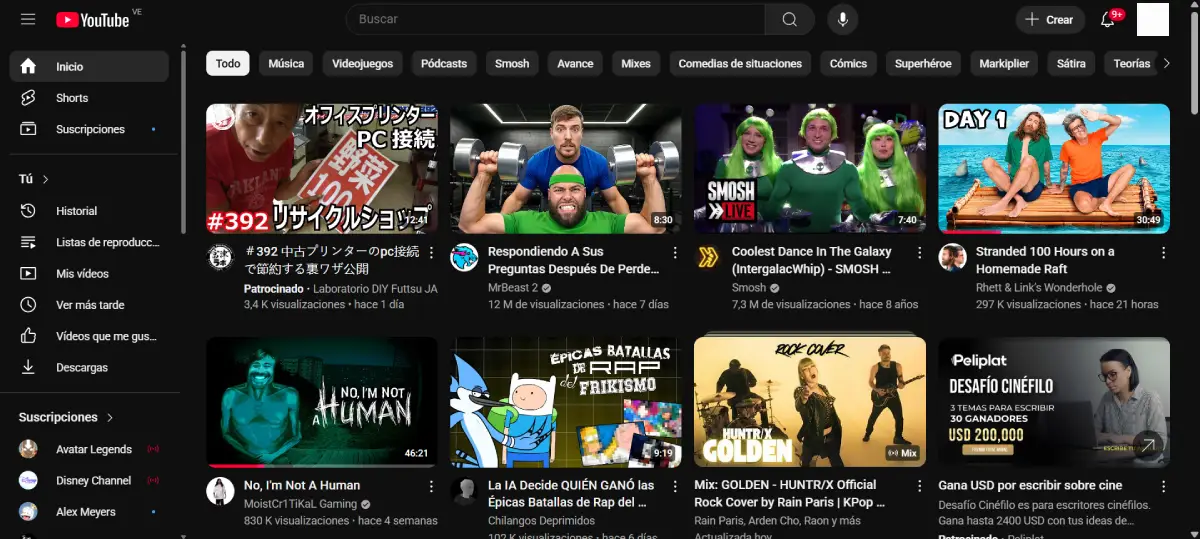Go to Inicio in sidebar
1200x539 pixels.
coord(70,67)
